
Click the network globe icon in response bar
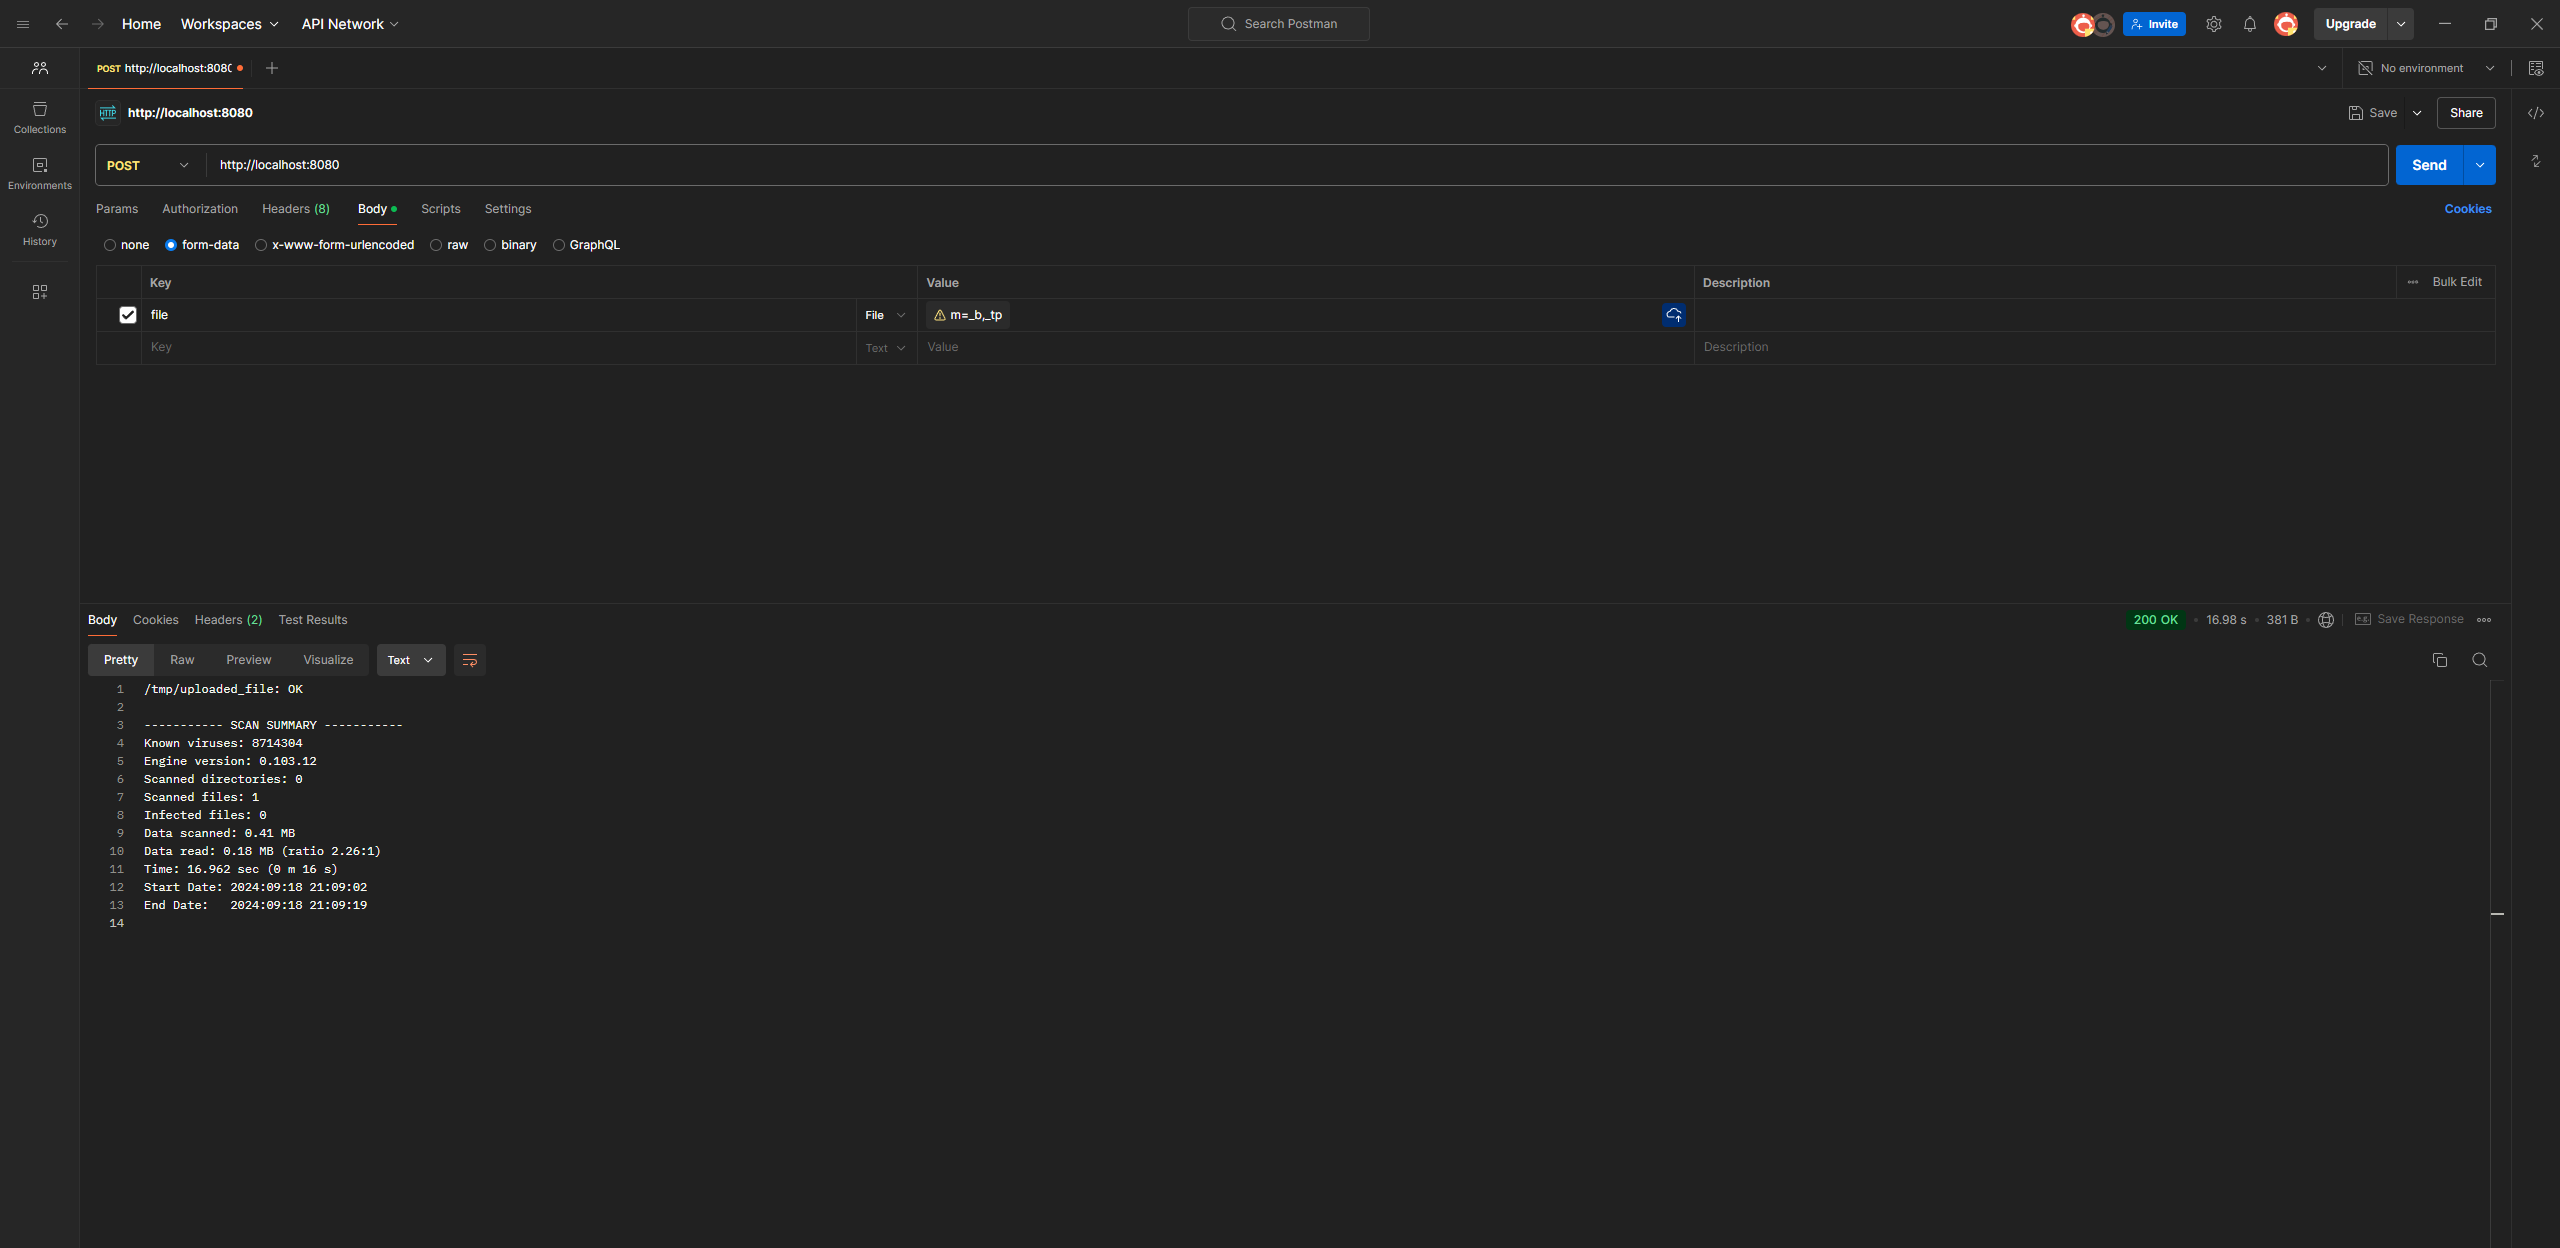pos(2326,620)
